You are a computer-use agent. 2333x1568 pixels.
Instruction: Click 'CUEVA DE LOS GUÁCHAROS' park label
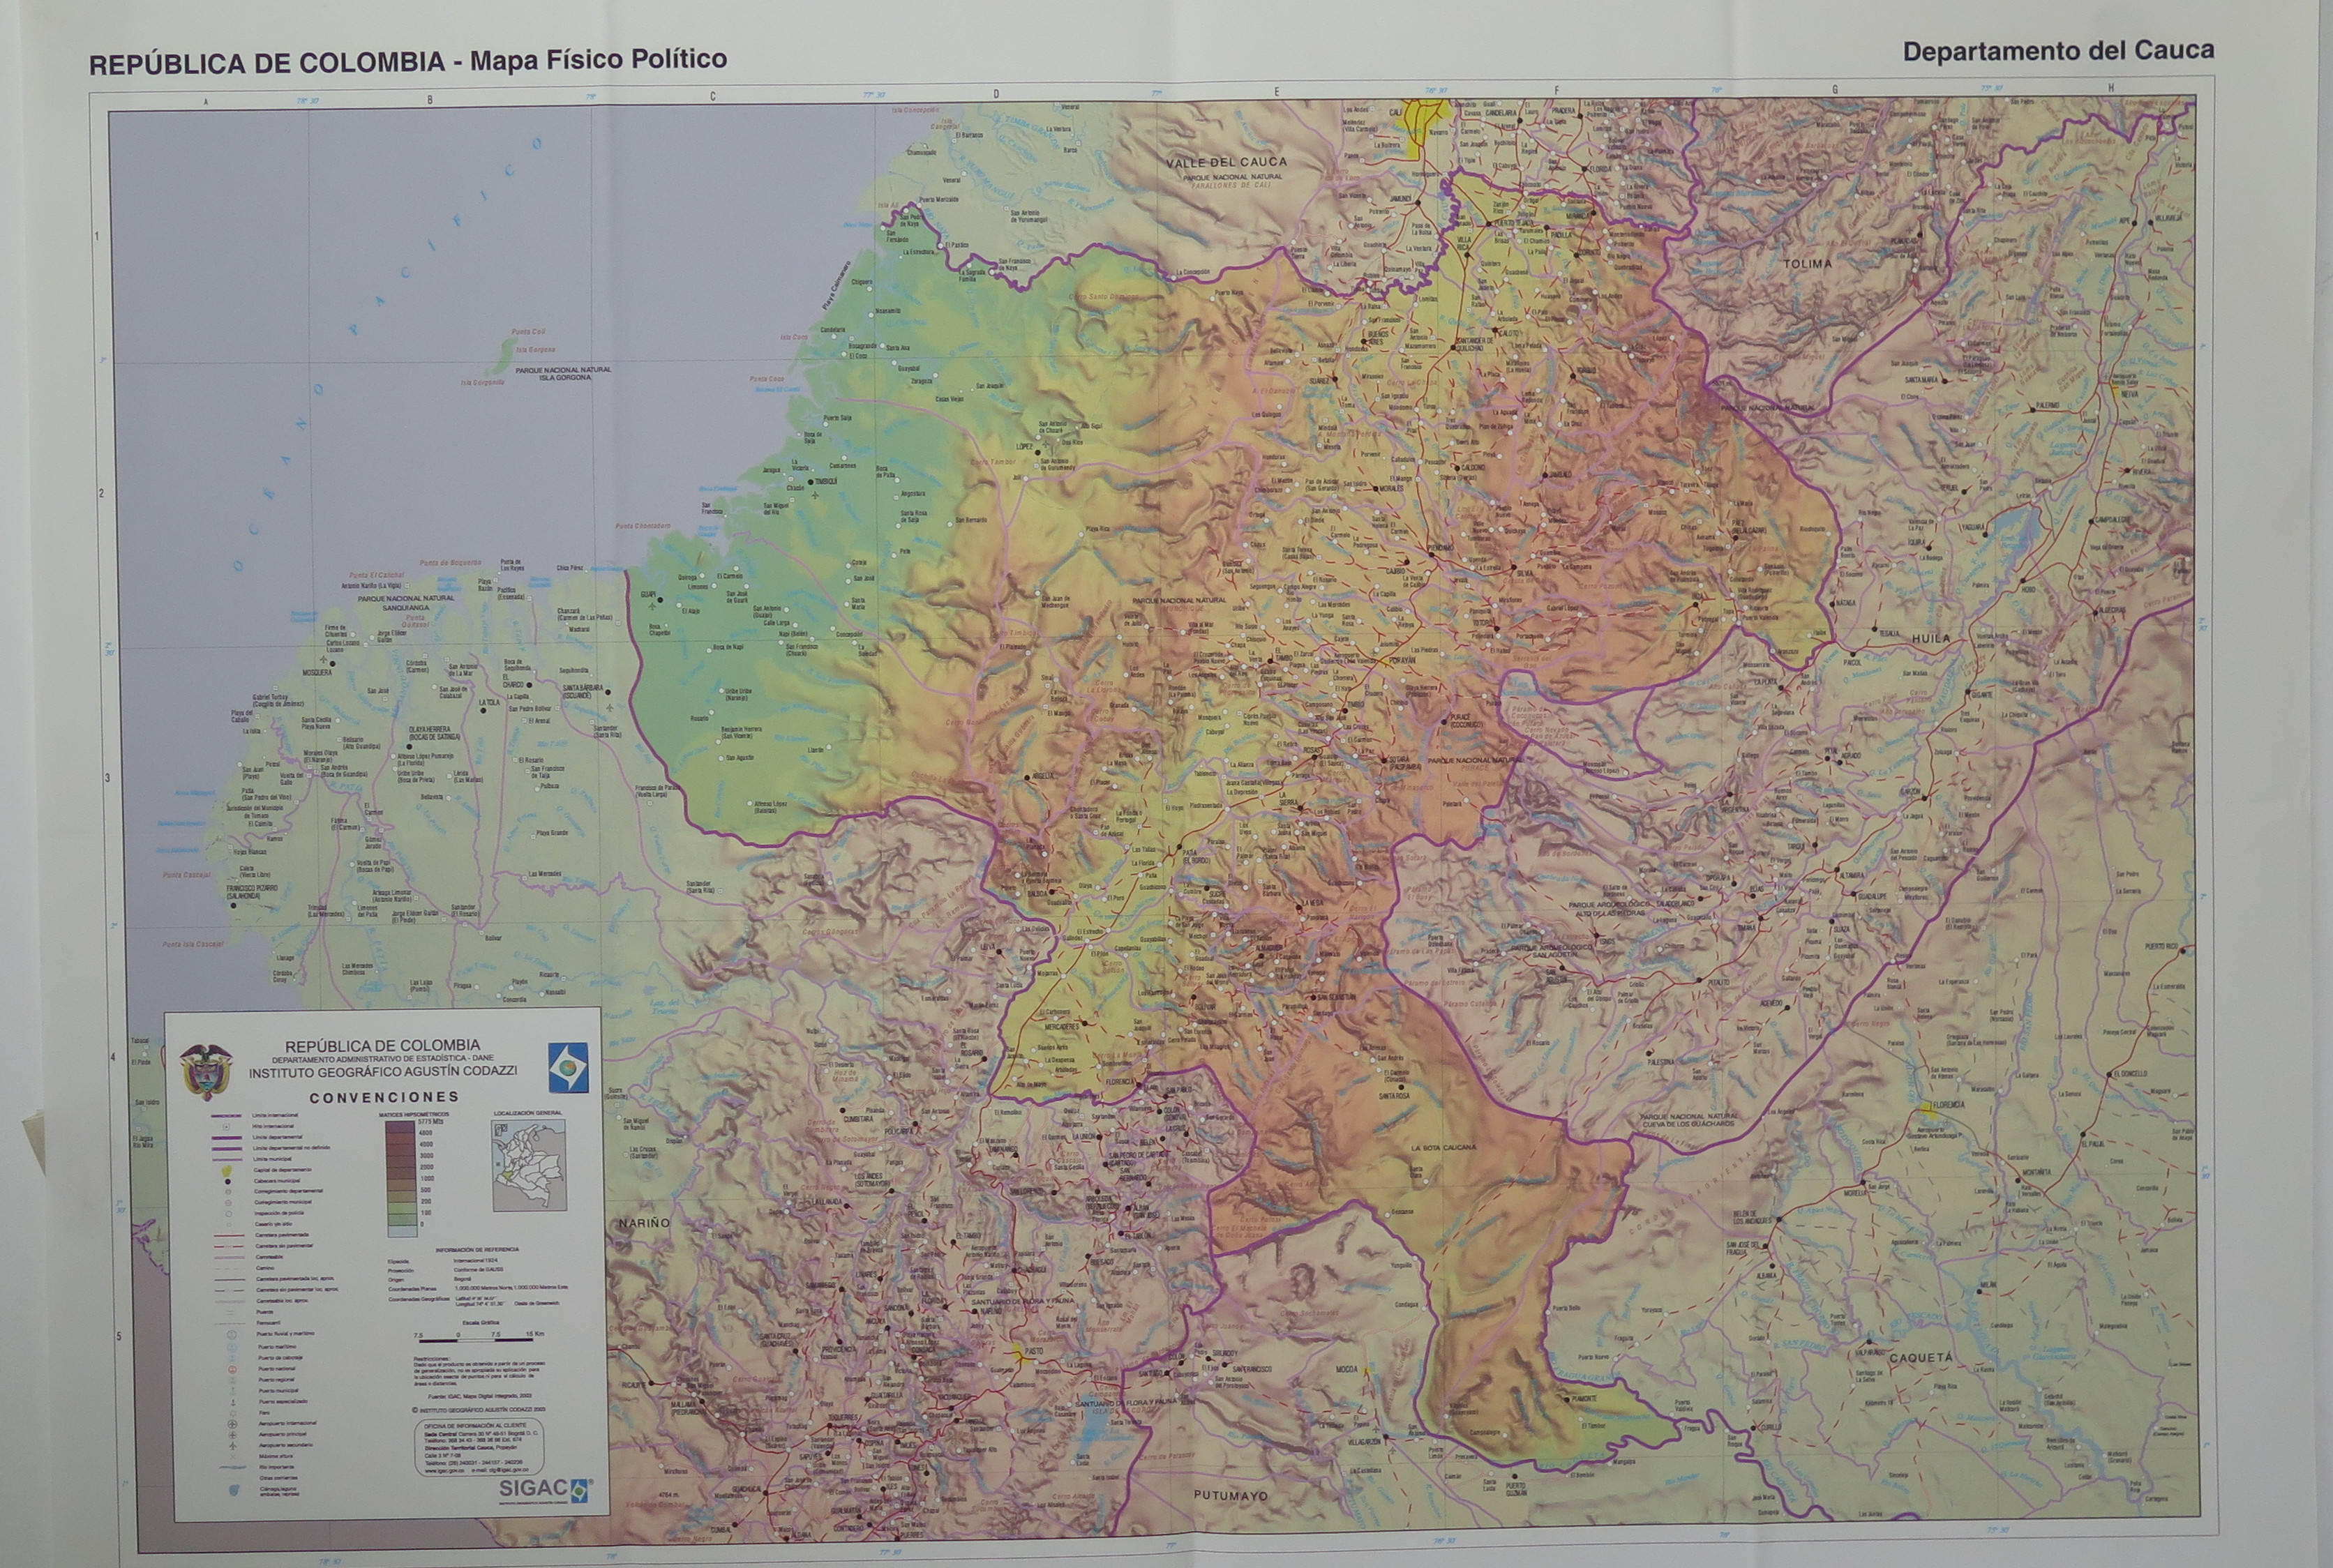(x=1688, y=1125)
